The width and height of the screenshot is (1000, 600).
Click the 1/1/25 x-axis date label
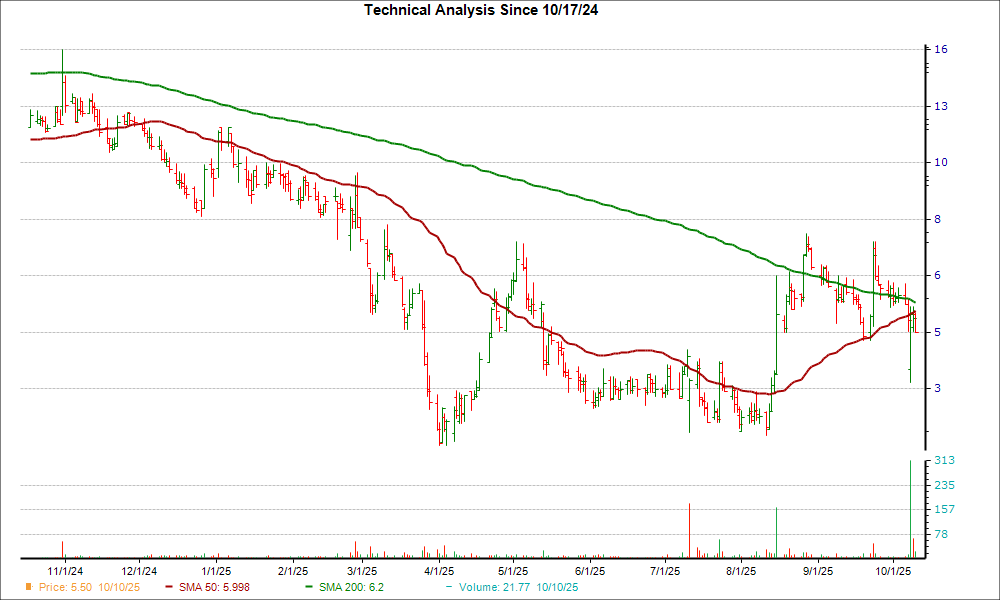coord(215,571)
